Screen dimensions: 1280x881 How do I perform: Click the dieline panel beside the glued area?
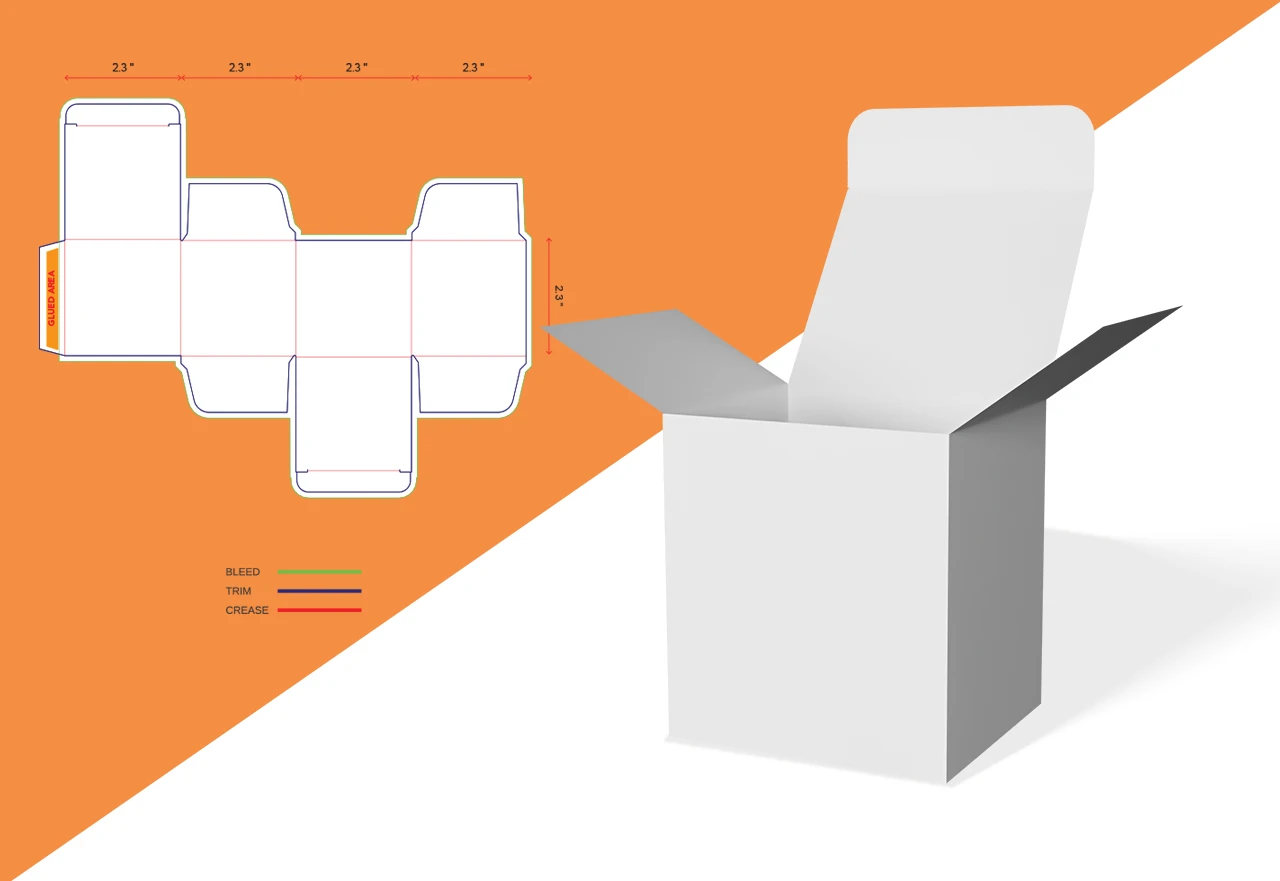[x=122, y=298]
